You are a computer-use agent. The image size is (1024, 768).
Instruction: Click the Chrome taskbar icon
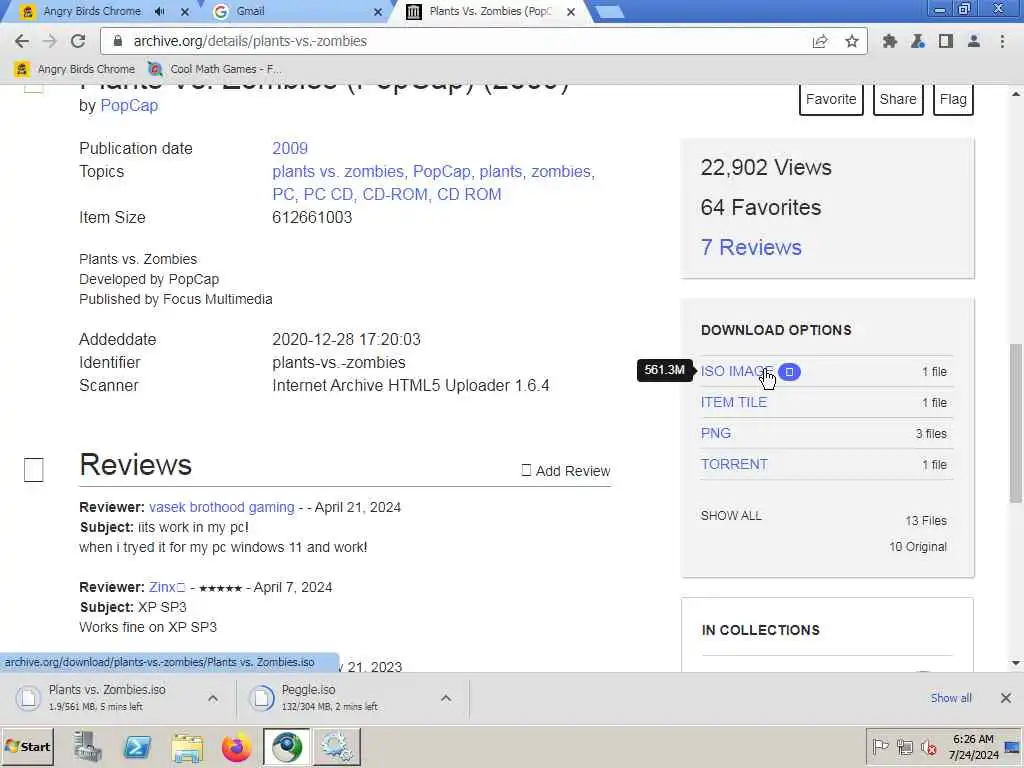[x=287, y=747]
